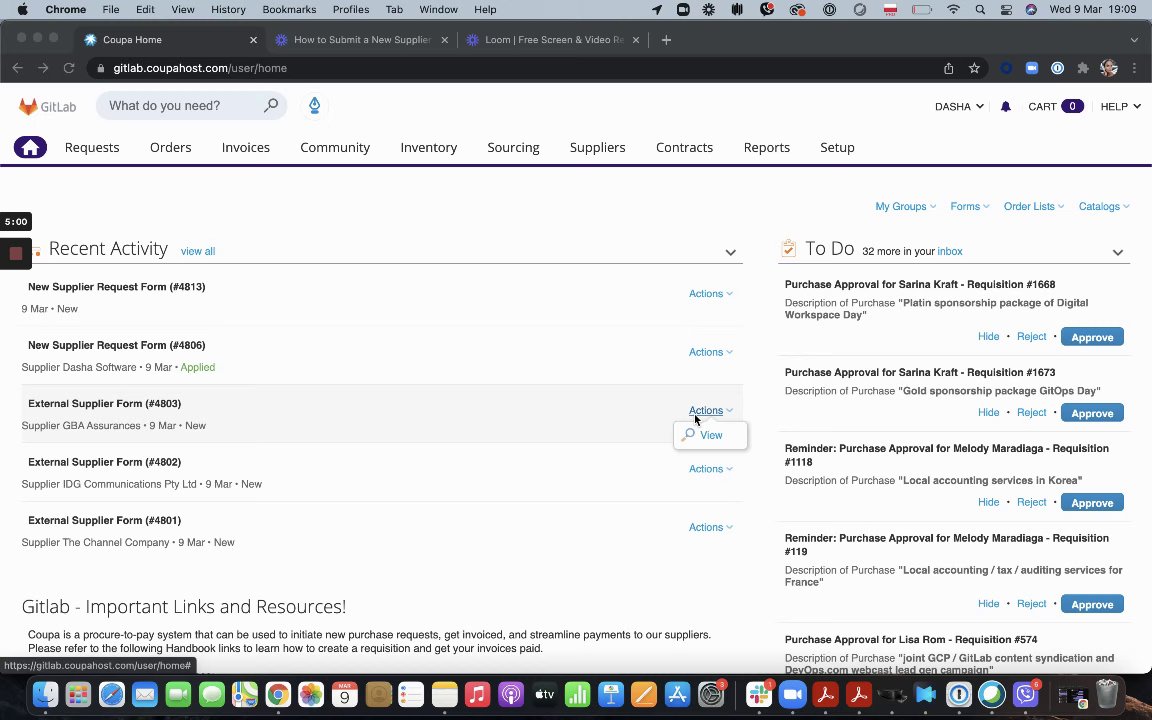
Task: Open Chrome extensions puzzle icon
Action: 1083,68
